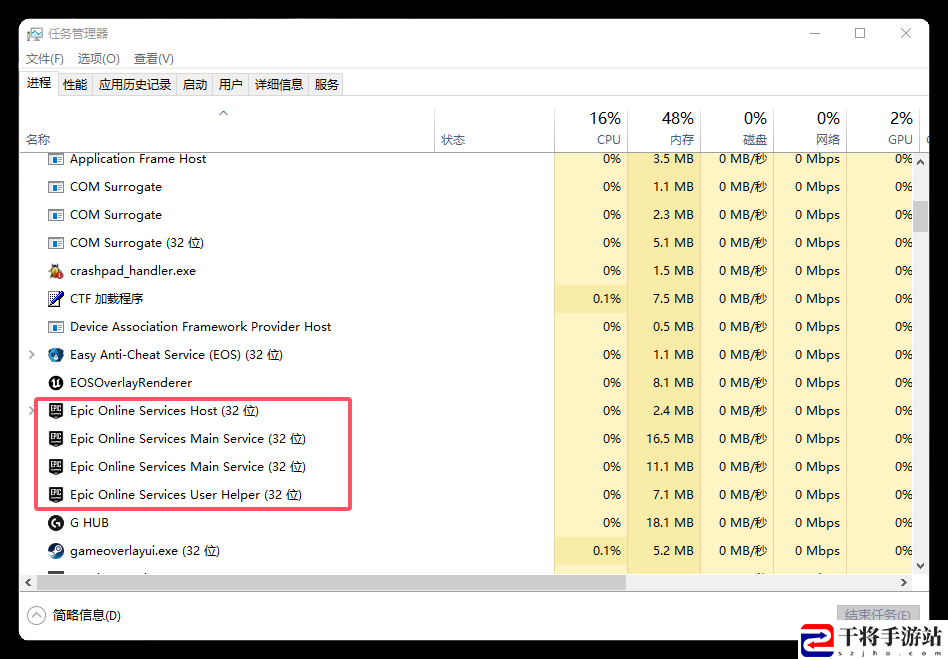The image size is (948, 659).
Task: Switch to the 启动 tab
Action: point(195,85)
